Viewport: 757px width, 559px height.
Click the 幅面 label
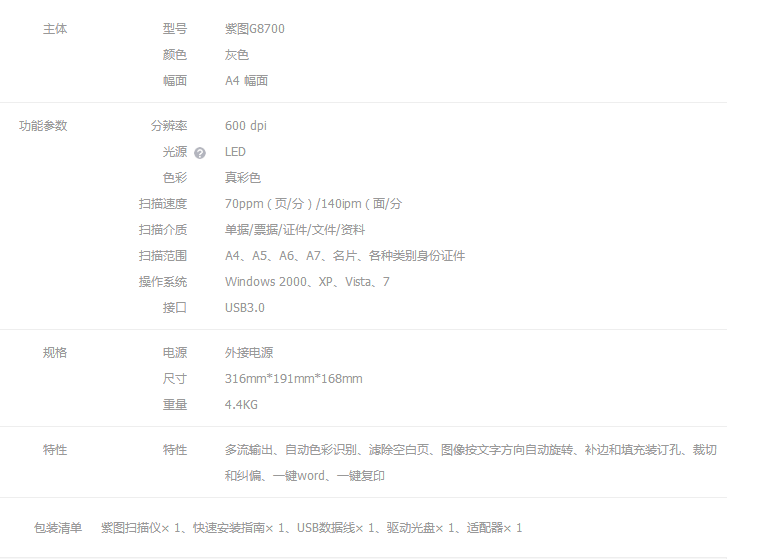175,81
